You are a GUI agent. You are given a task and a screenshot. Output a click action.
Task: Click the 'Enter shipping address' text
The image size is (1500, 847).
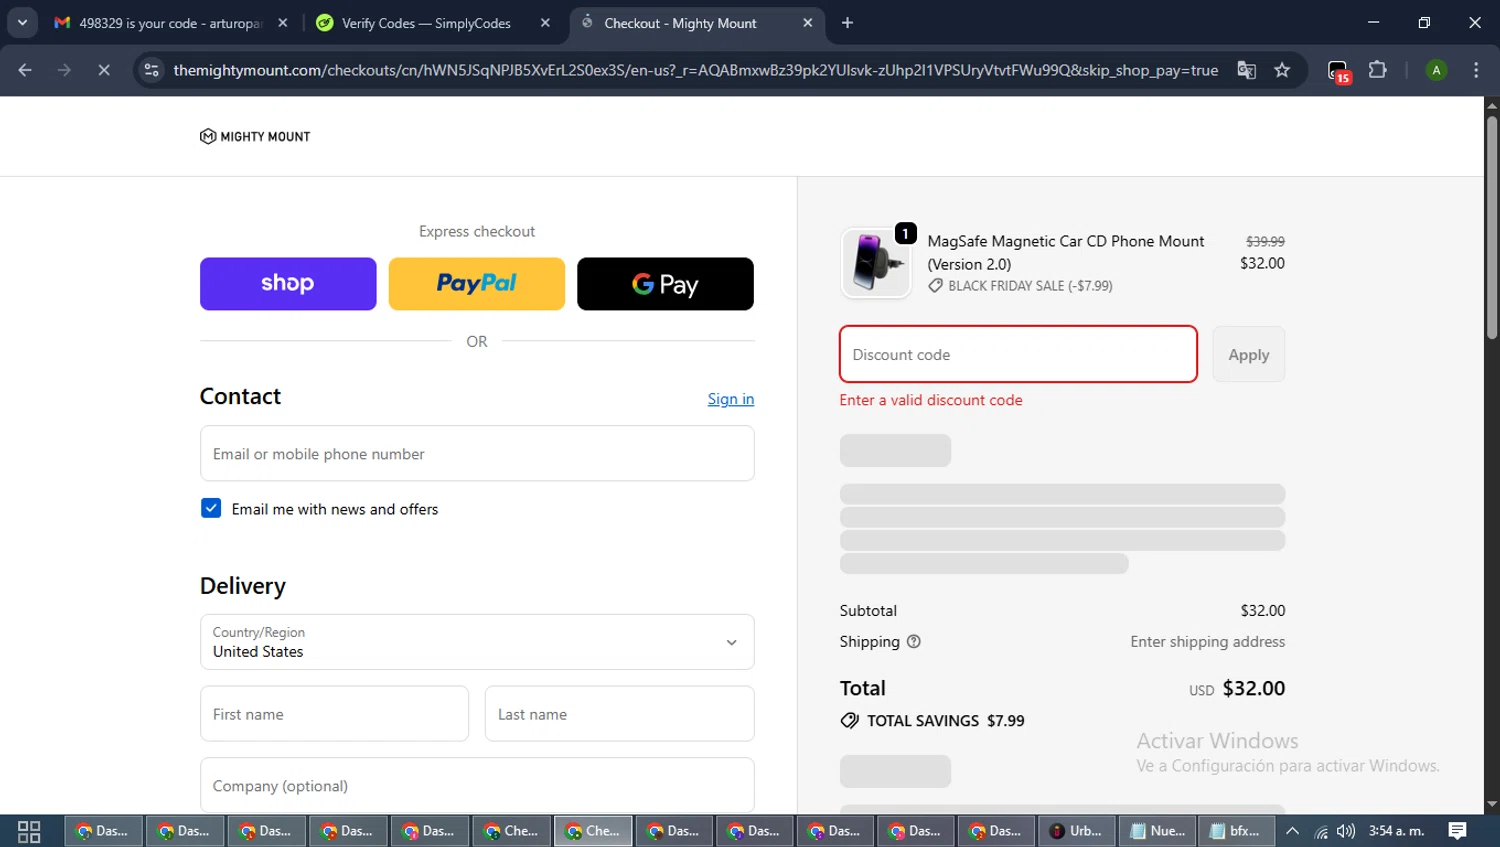[x=1208, y=642]
